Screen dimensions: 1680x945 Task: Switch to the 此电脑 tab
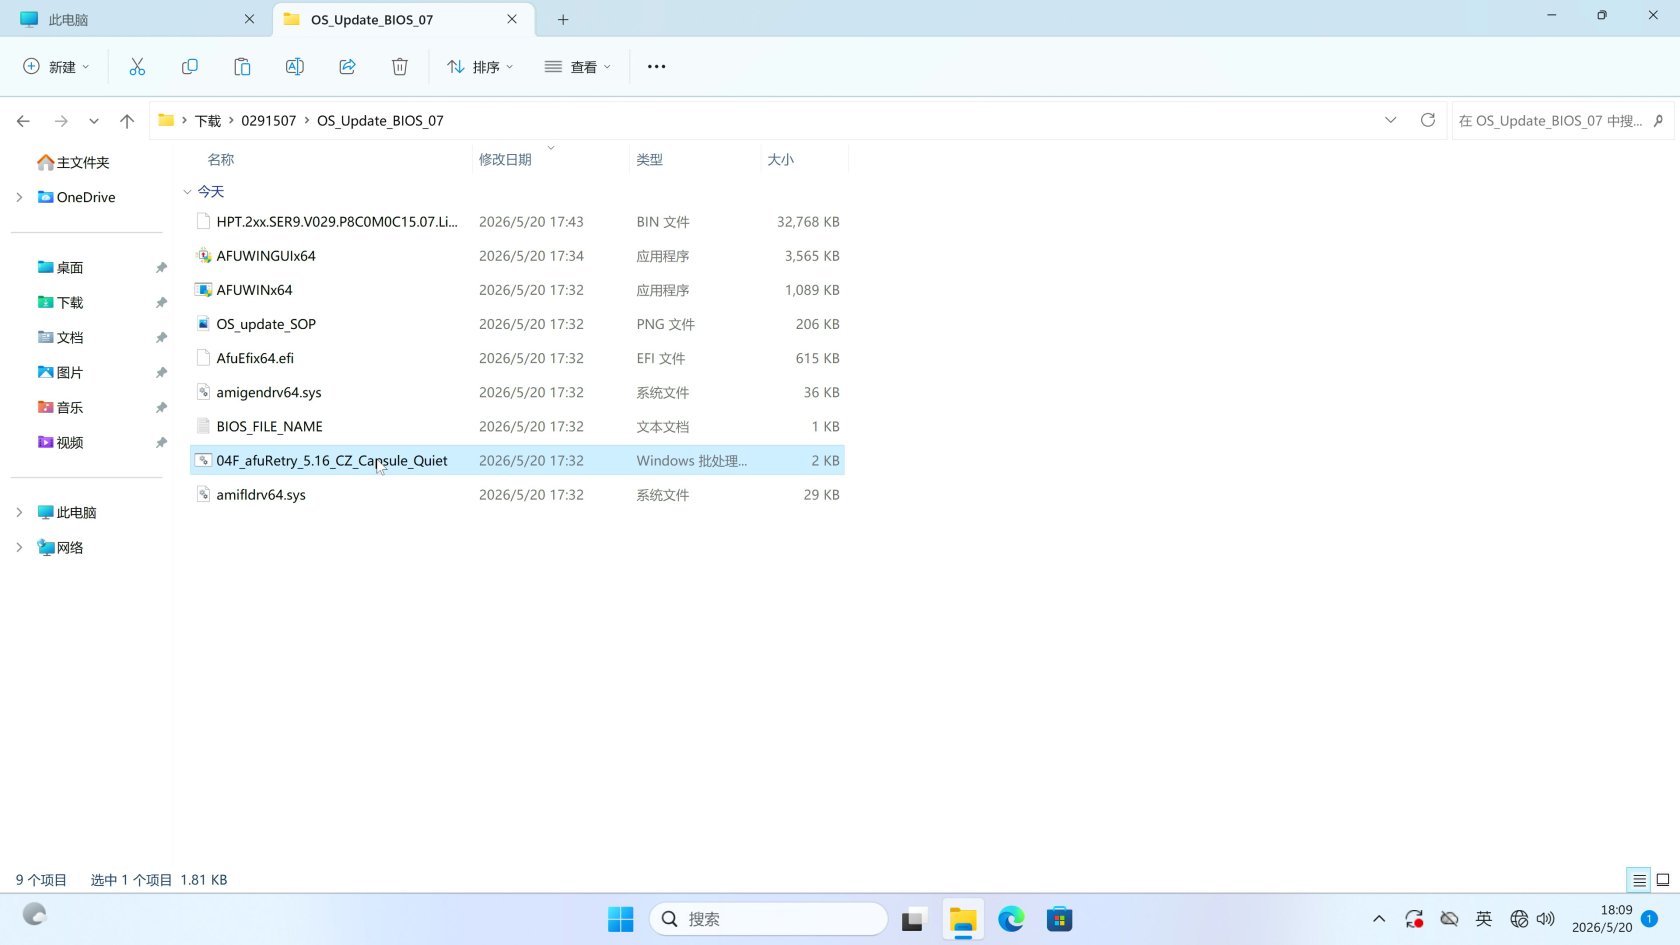click(x=137, y=19)
